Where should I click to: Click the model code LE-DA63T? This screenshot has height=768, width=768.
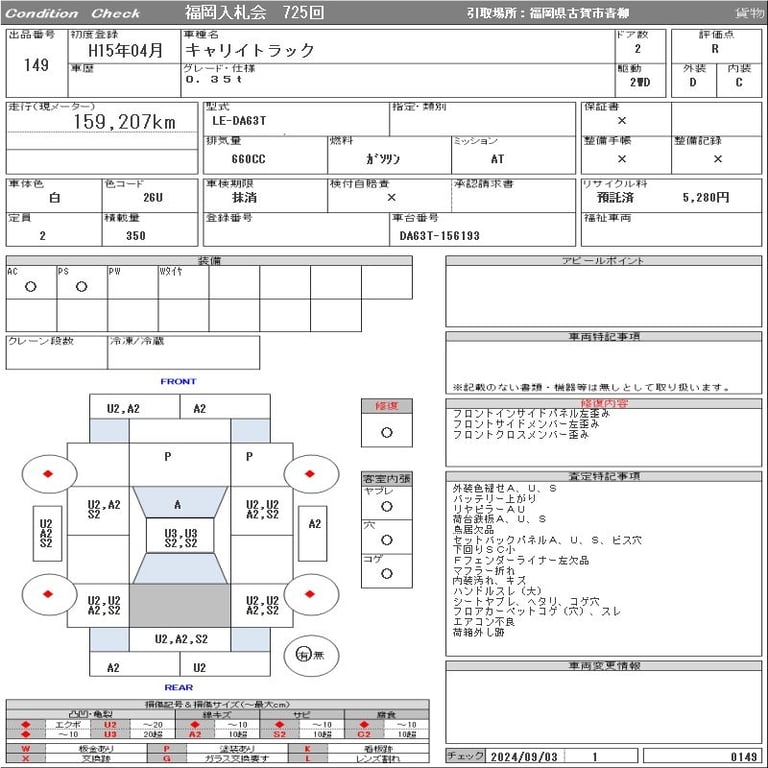point(239,120)
